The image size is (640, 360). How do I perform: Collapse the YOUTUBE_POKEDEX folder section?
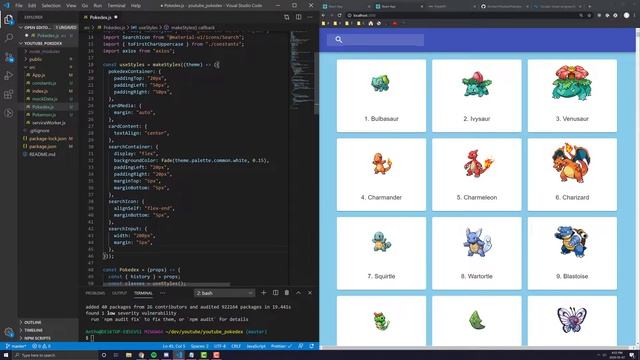click(48, 43)
